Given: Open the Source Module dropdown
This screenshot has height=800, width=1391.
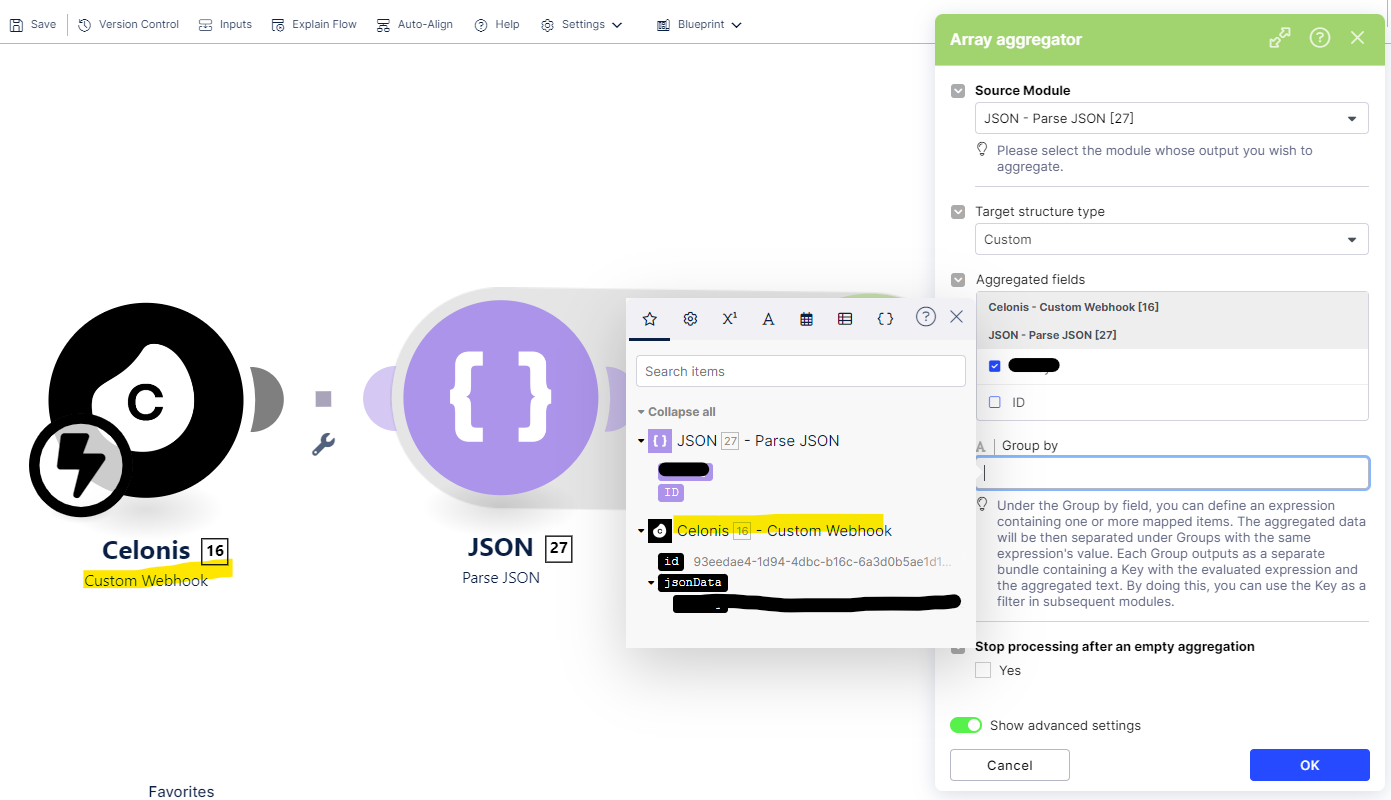Looking at the screenshot, I should click(1172, 118).
